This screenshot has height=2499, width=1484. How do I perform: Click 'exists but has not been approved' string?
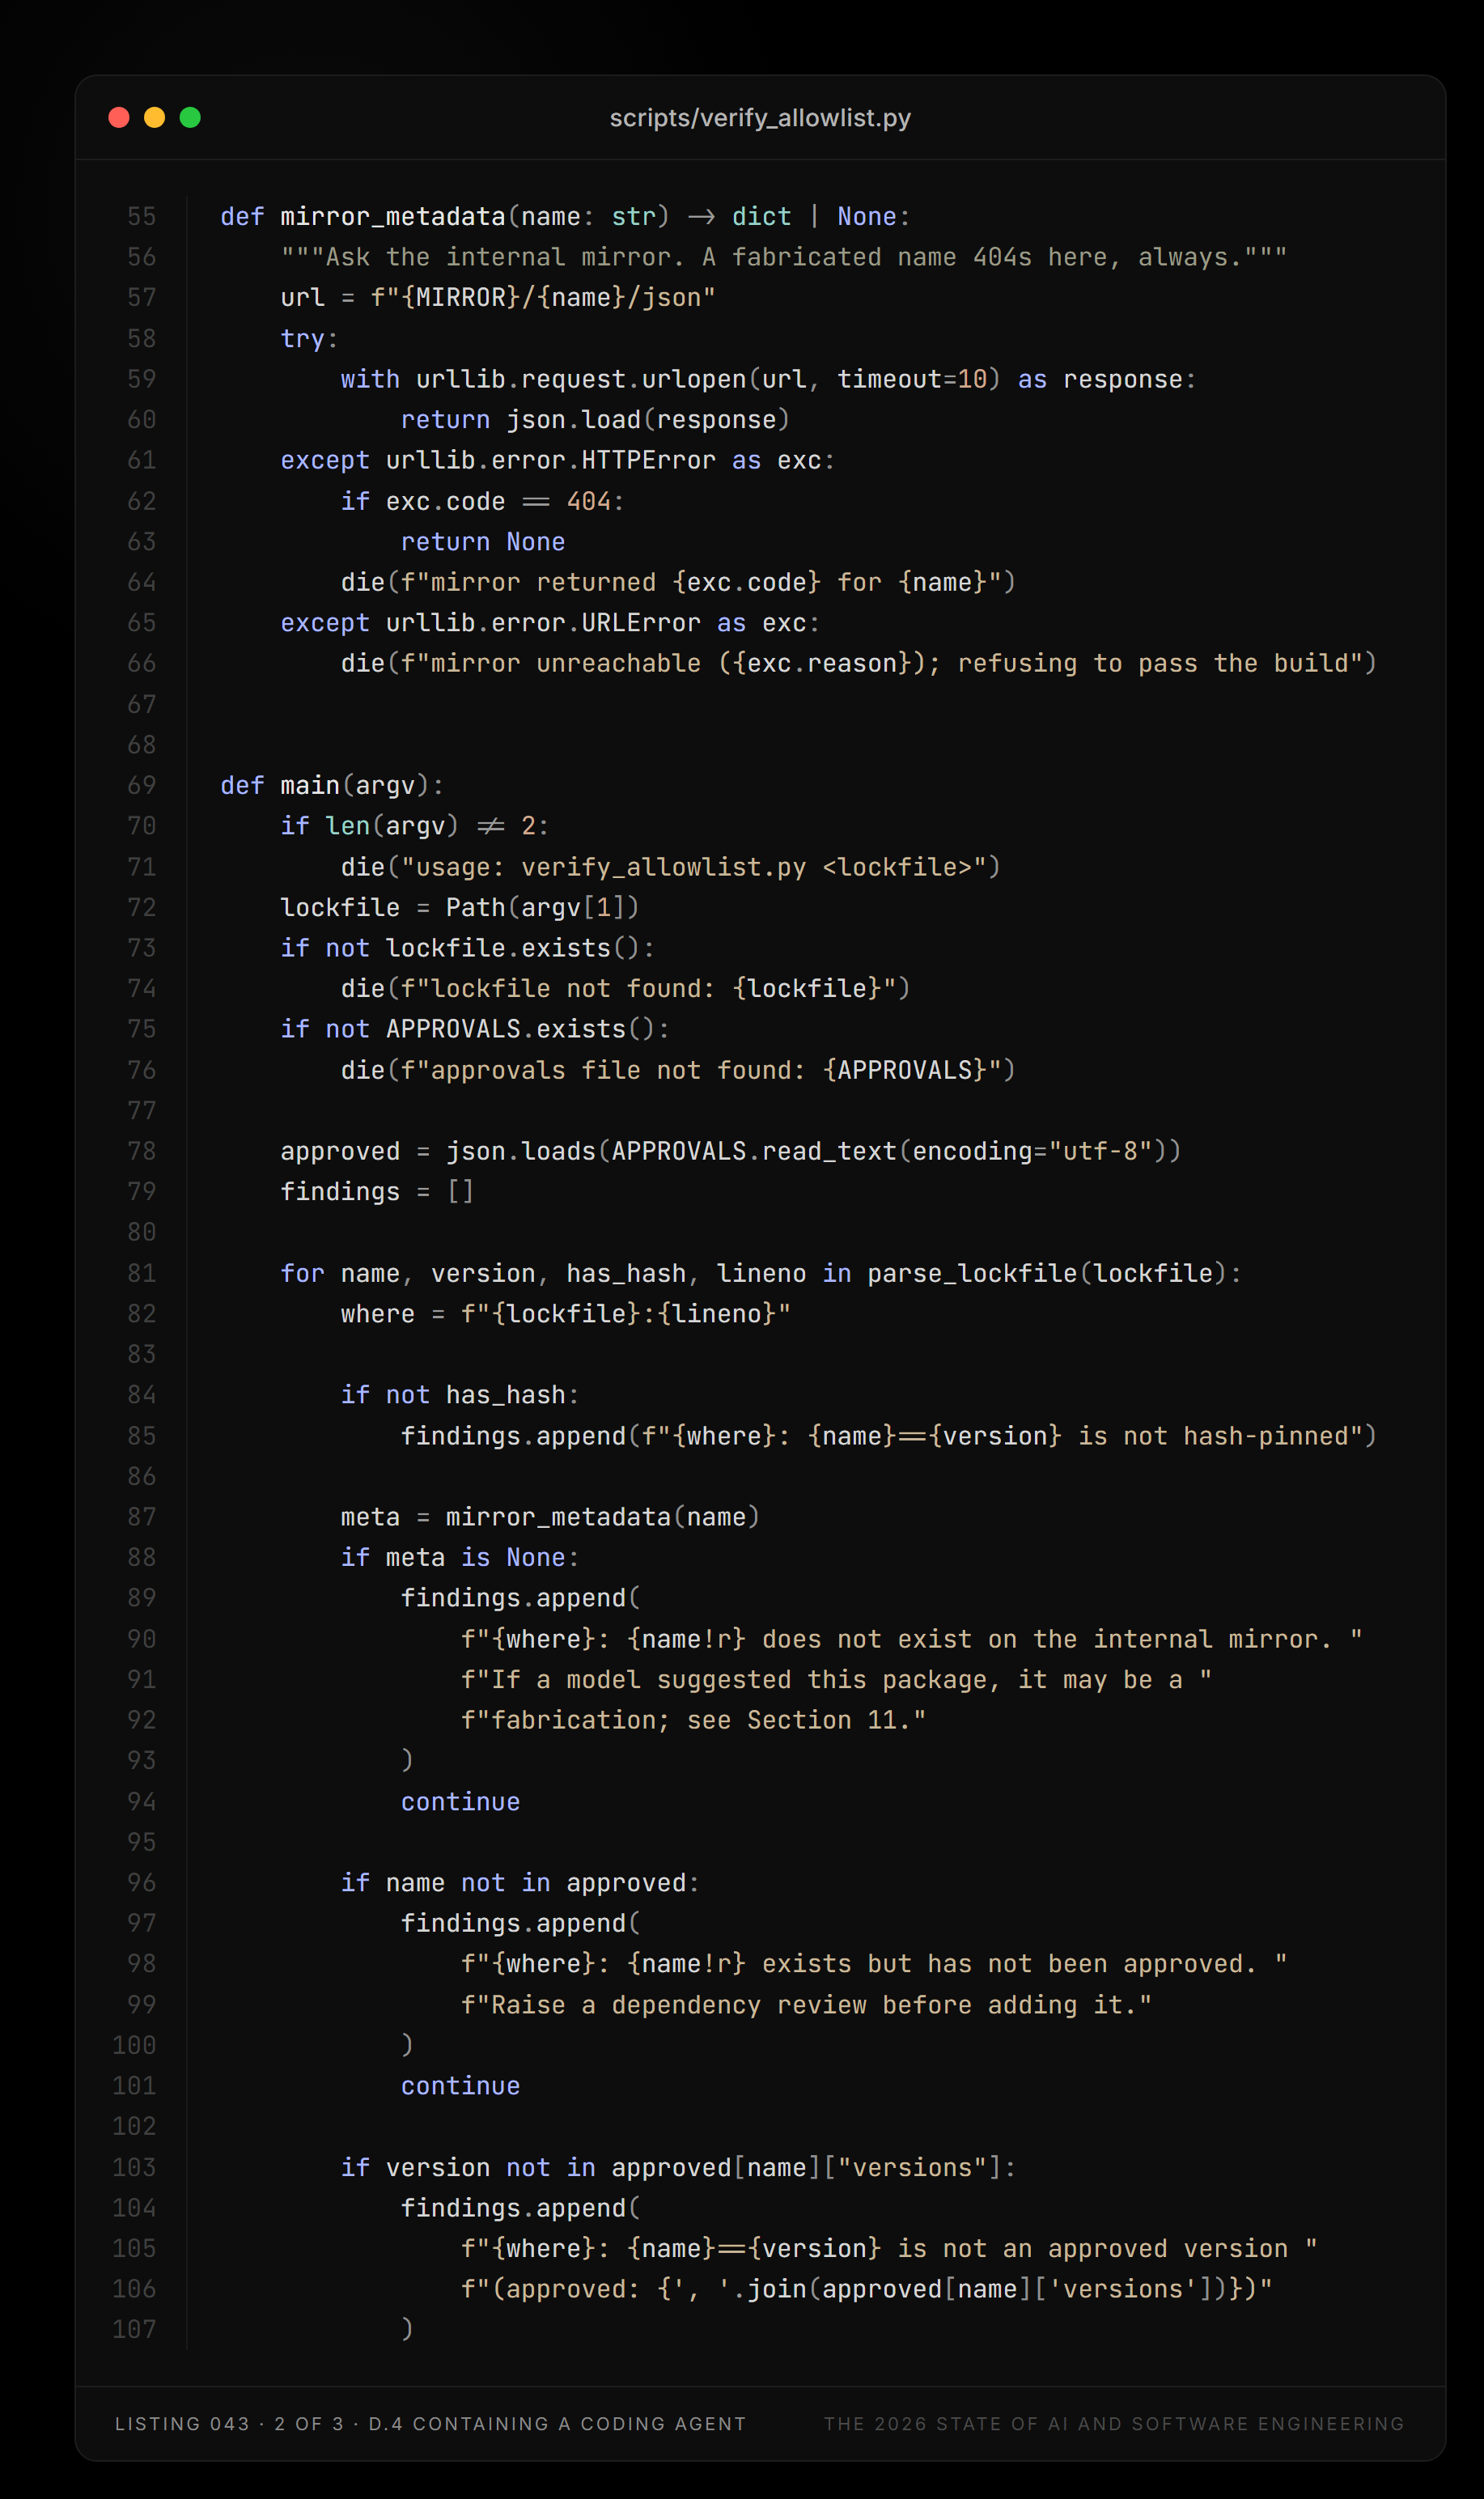[874, 1964]
